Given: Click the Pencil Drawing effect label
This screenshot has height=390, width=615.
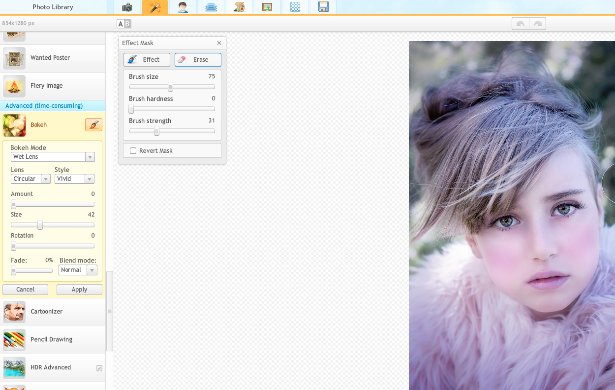Looking at the screenshot, I should click(51, 340).
